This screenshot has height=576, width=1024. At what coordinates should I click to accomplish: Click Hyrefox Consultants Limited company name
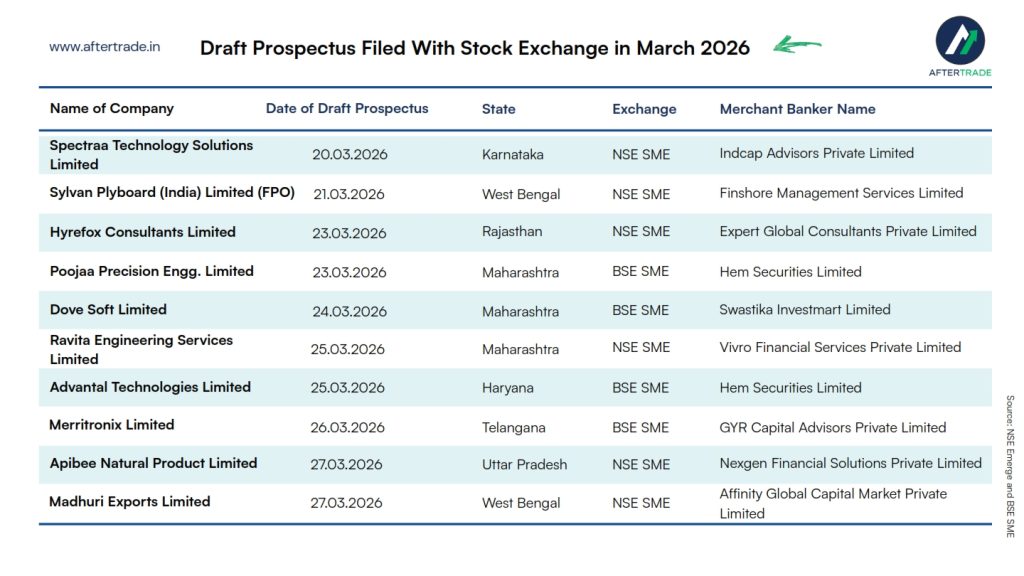[143, 232]
